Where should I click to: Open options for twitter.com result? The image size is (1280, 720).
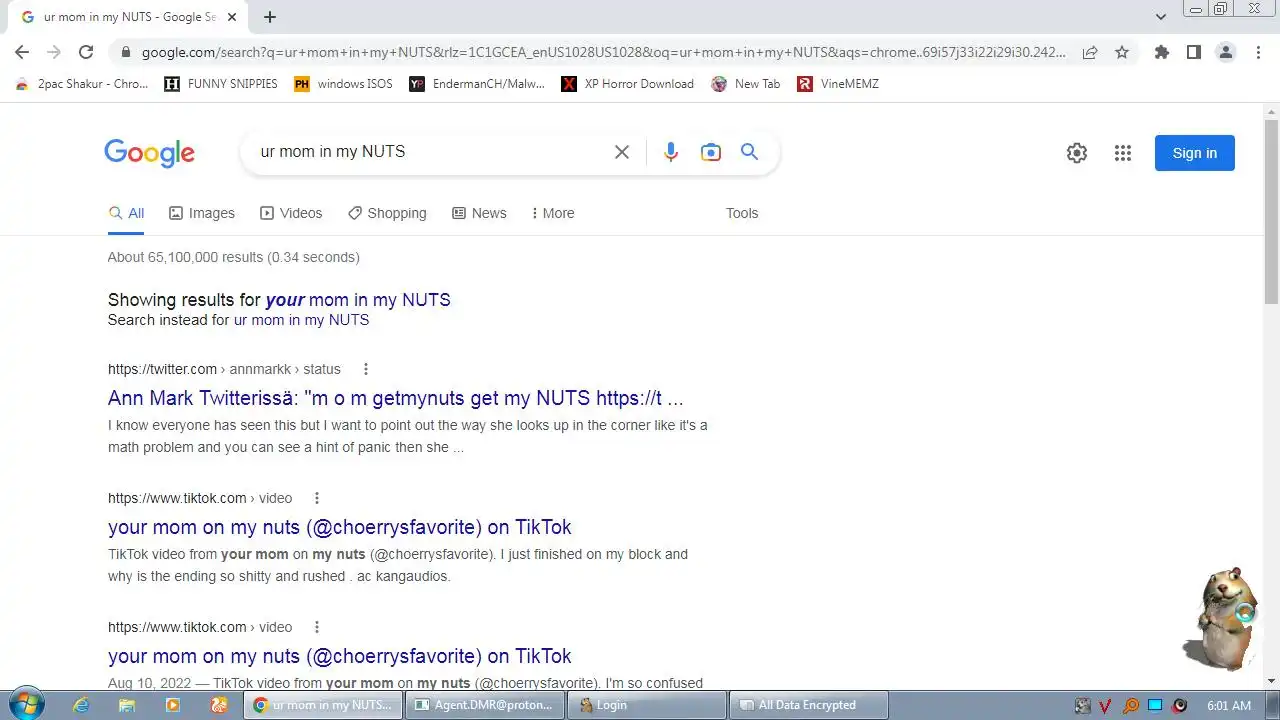coord(366,369)
